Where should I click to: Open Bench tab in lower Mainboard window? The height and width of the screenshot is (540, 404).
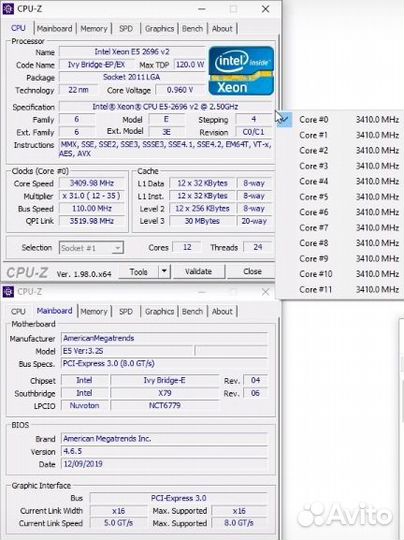(192, 311)
